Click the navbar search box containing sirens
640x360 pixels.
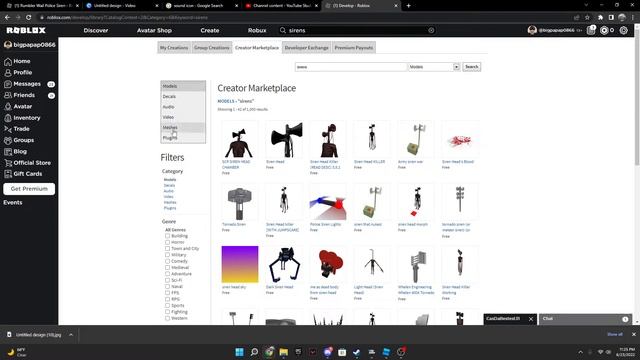[357, 30]
